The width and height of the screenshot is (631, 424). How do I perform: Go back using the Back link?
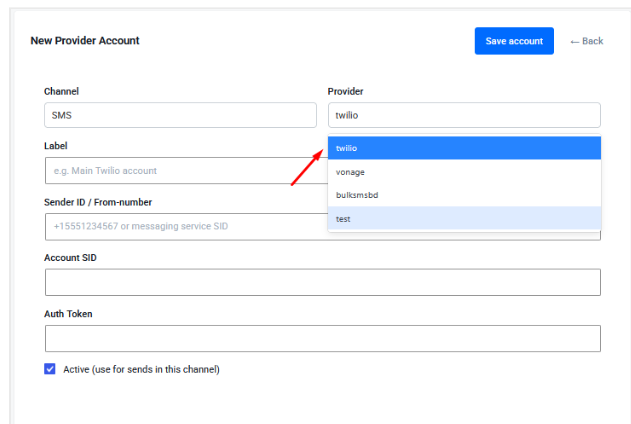587,41
